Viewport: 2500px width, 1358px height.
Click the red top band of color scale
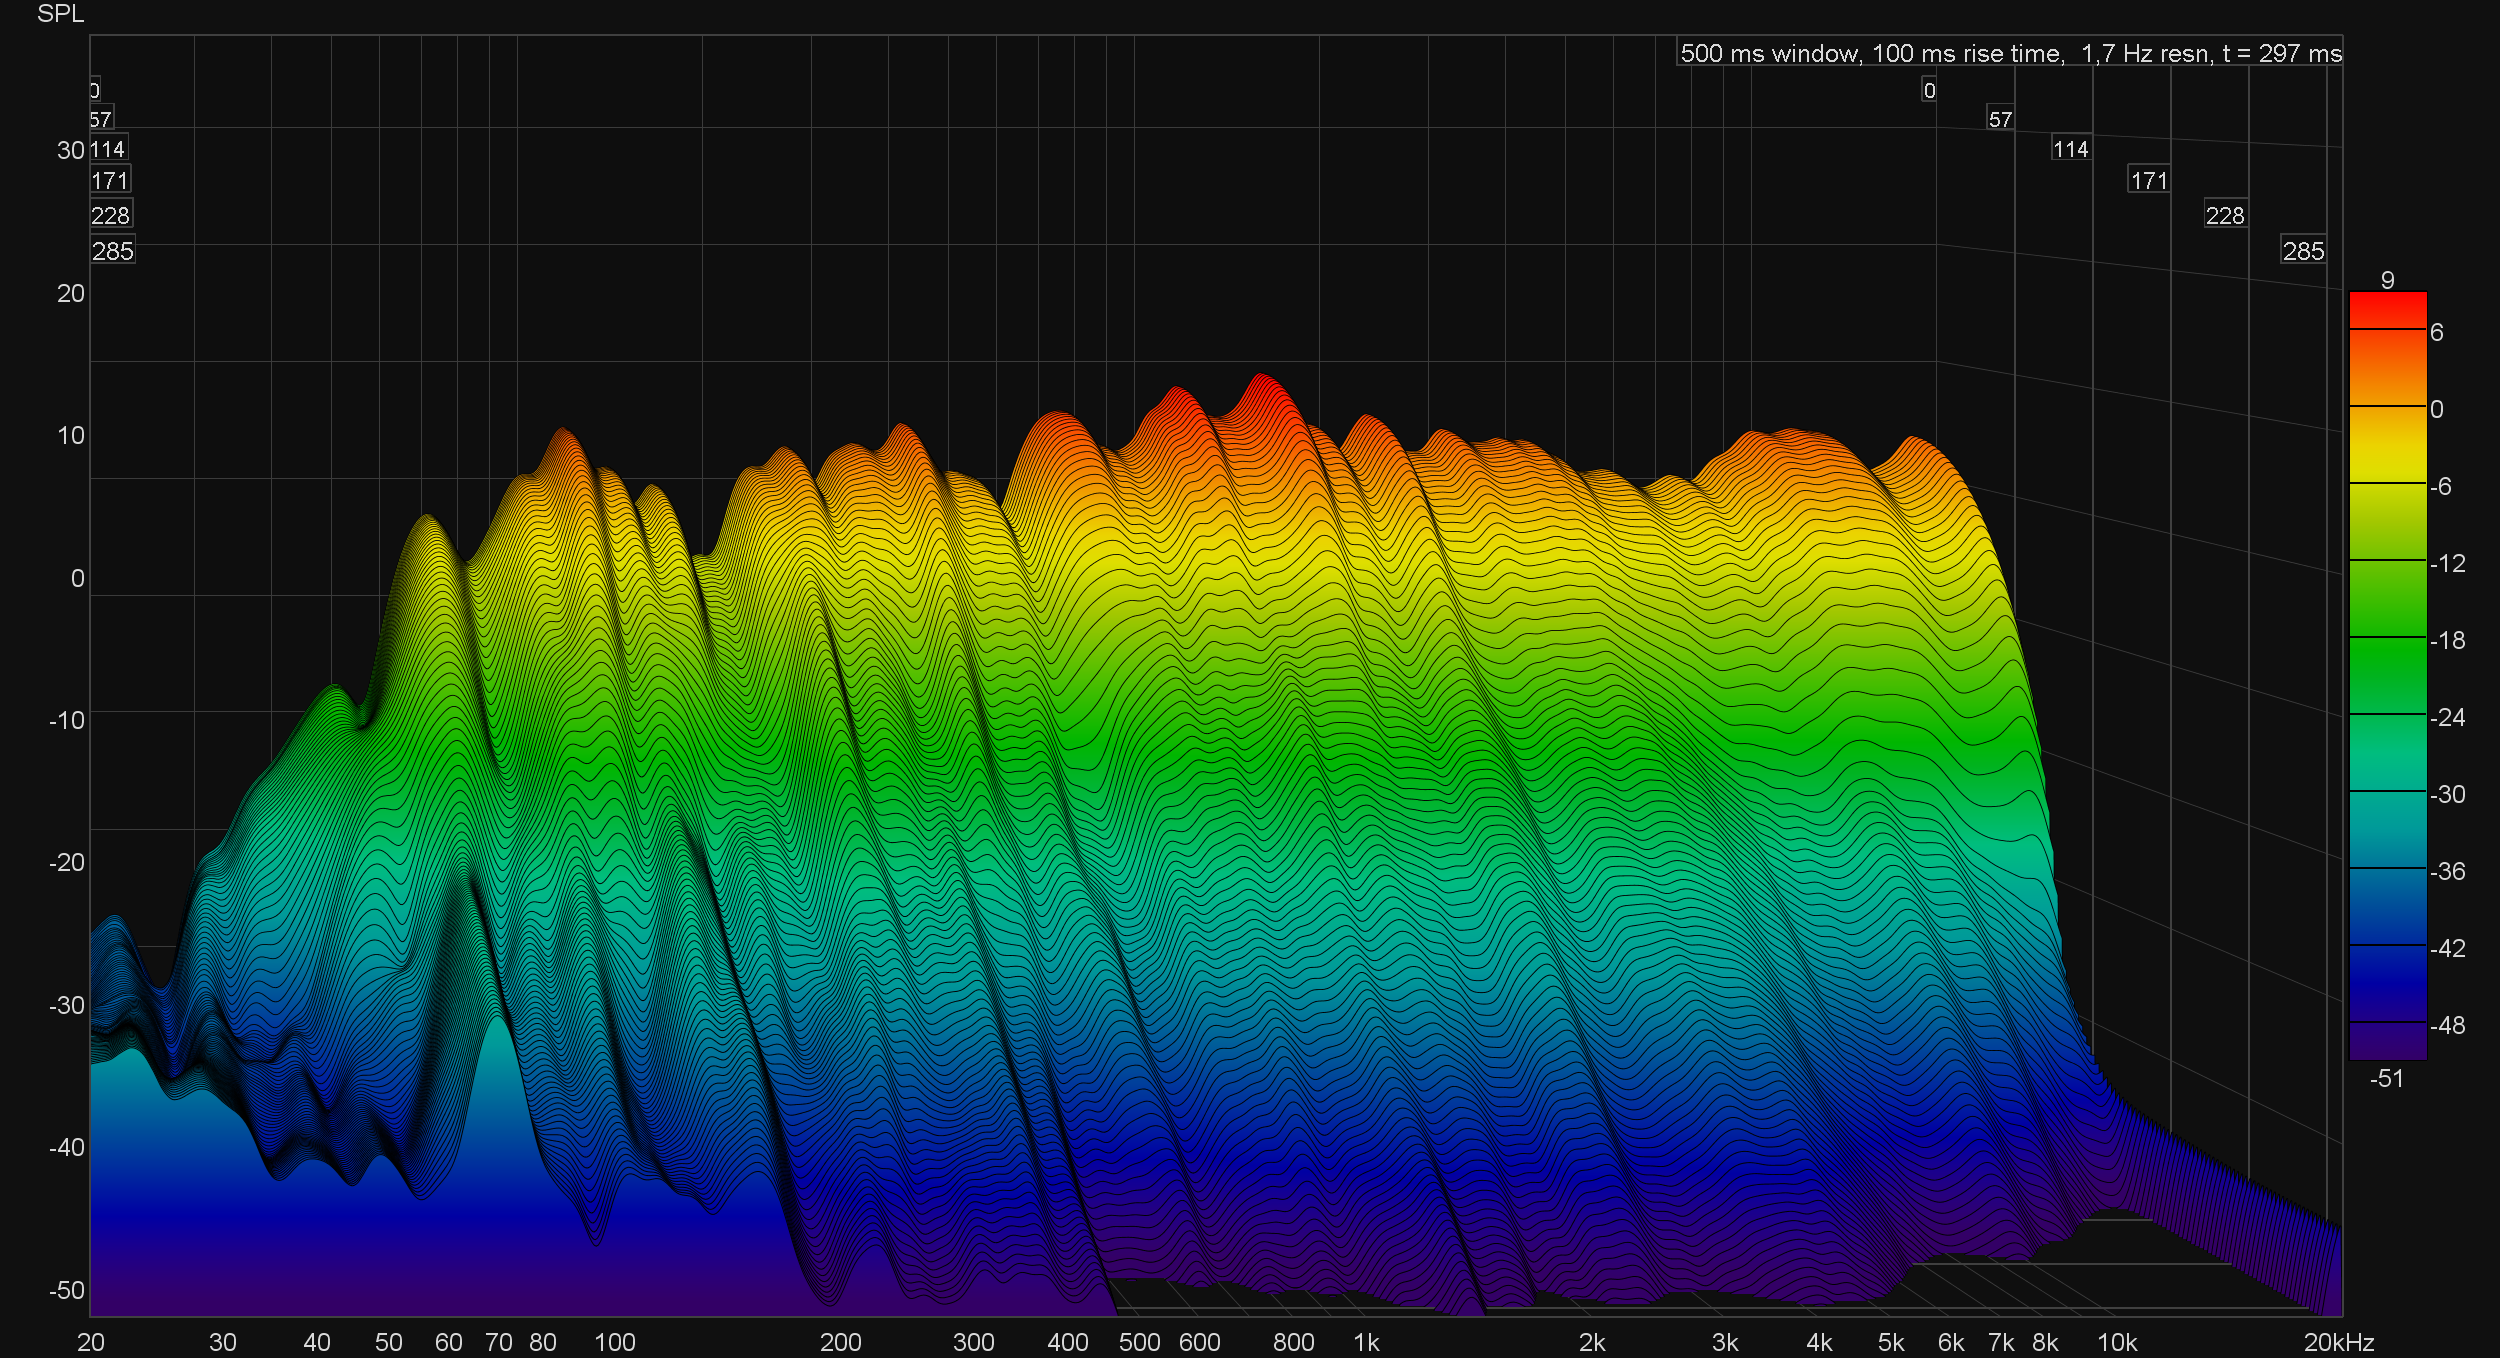pyautogui.click(x=2387, y=310)
